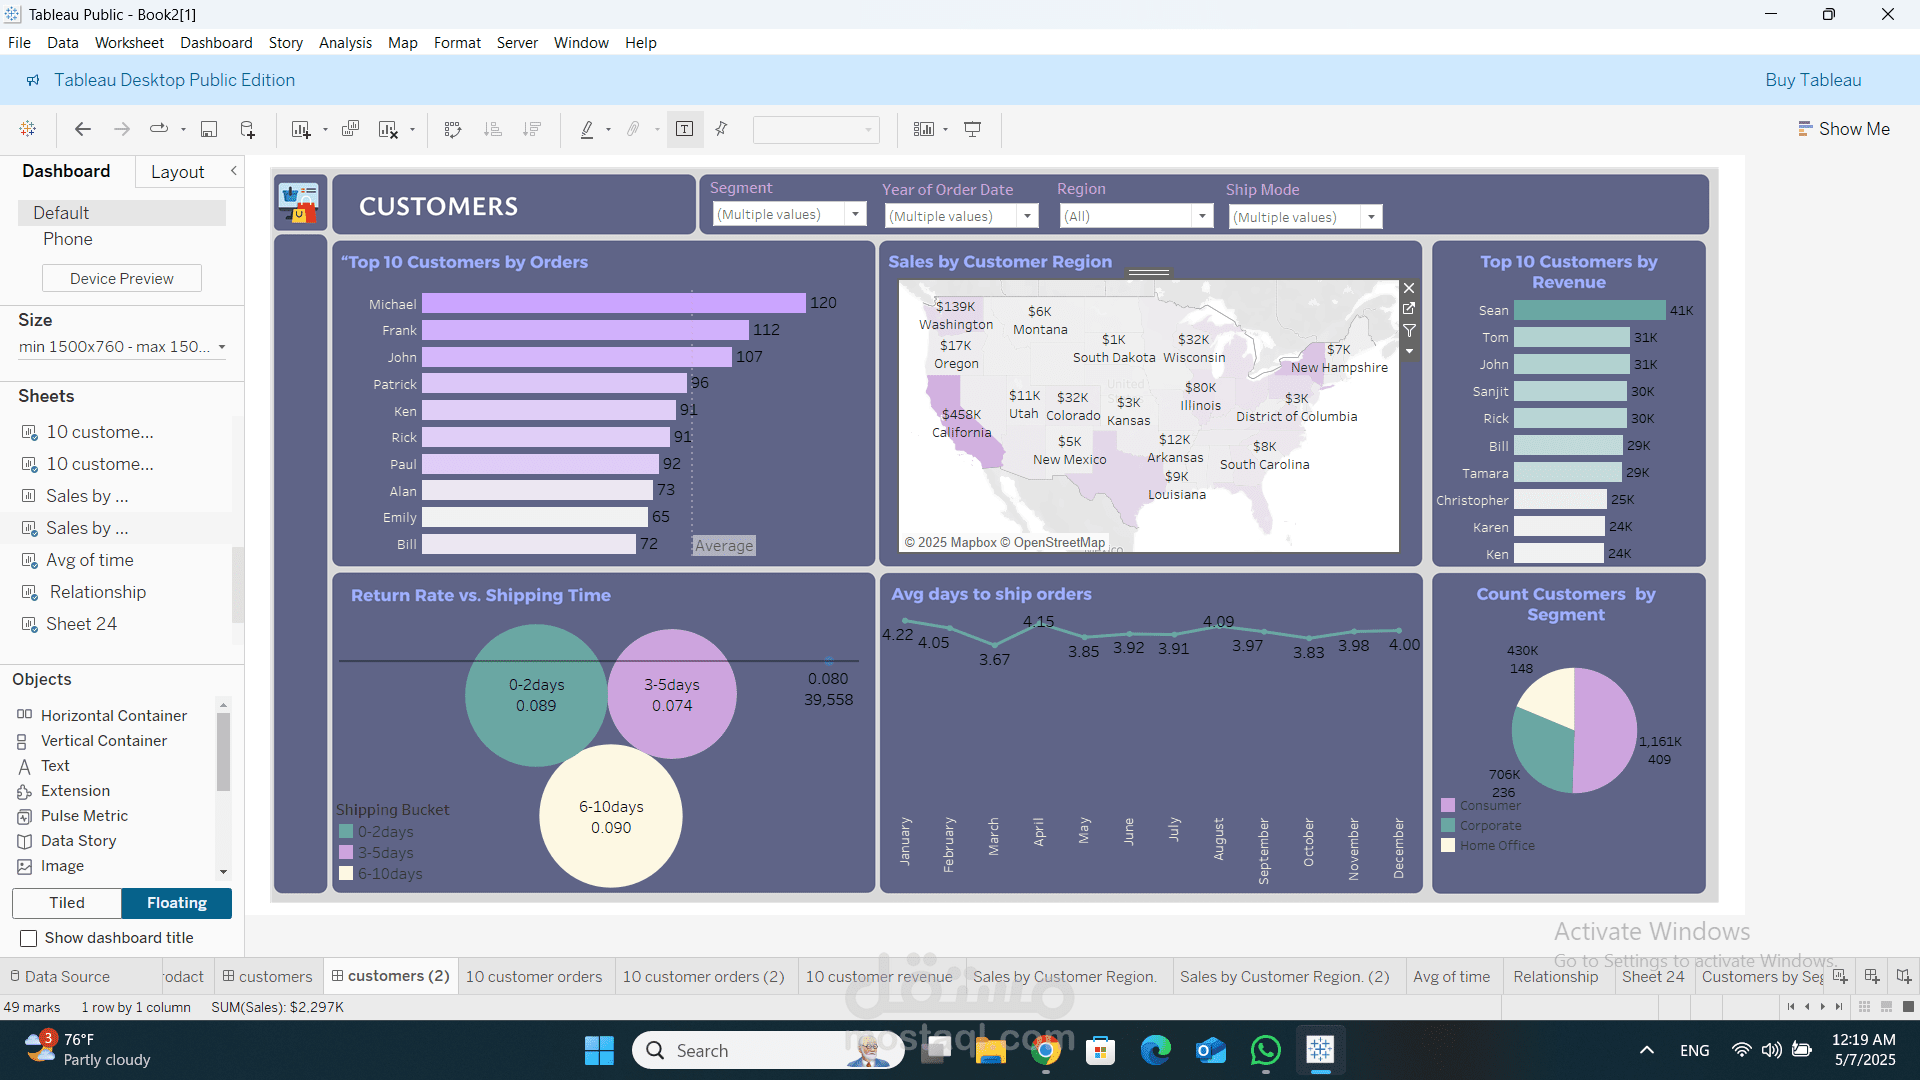The width and height of the screenshot is (1920, 1080).
Task: Click the Use as Filter funnel icon
Action: [x=1409, y=330]
